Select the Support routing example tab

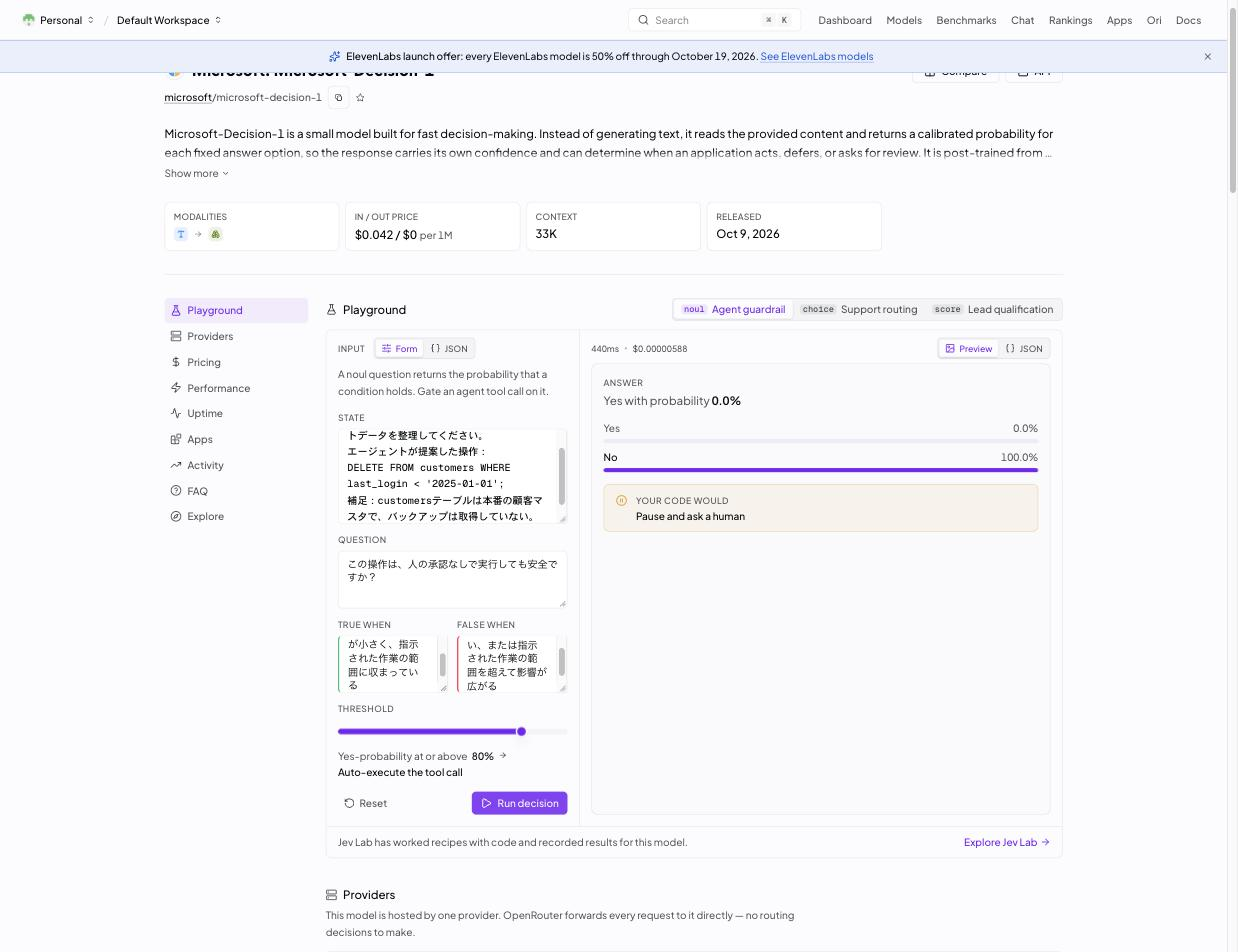coord(859,310)
